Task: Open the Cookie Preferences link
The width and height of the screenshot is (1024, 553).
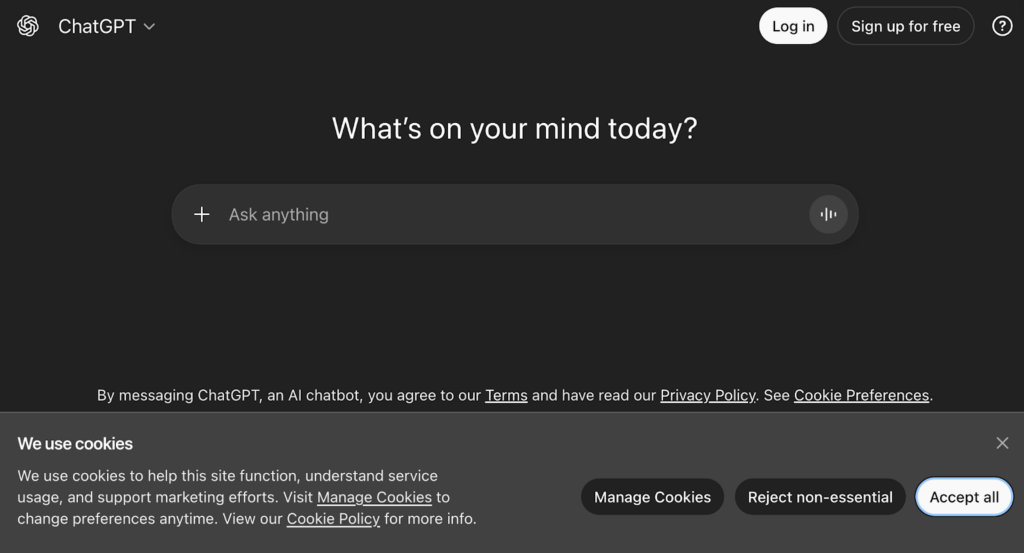Action: pyautogui.click(x=861, y=395)
